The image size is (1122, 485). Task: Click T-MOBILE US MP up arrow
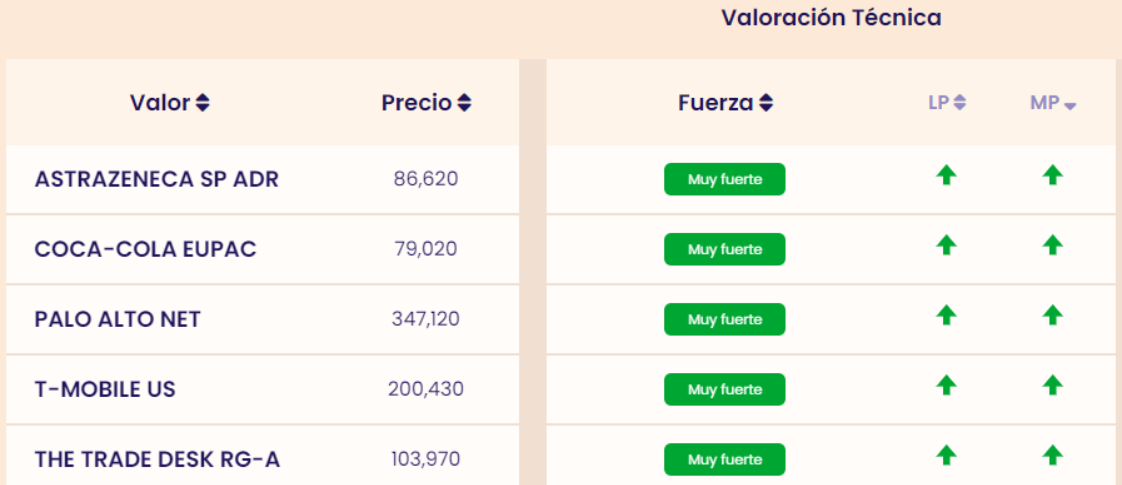coord(1052,385)
